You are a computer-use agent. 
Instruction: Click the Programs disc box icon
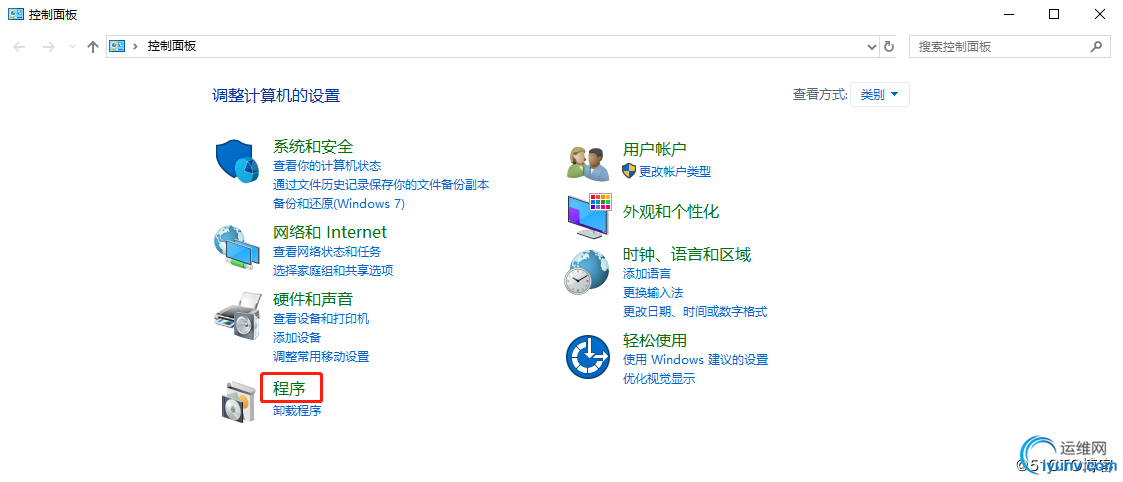237,400
